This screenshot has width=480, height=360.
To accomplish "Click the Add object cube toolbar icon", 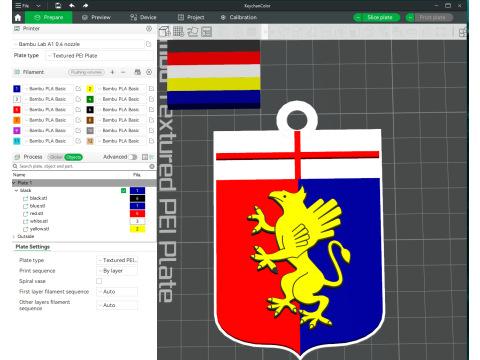I will [165, 32].
